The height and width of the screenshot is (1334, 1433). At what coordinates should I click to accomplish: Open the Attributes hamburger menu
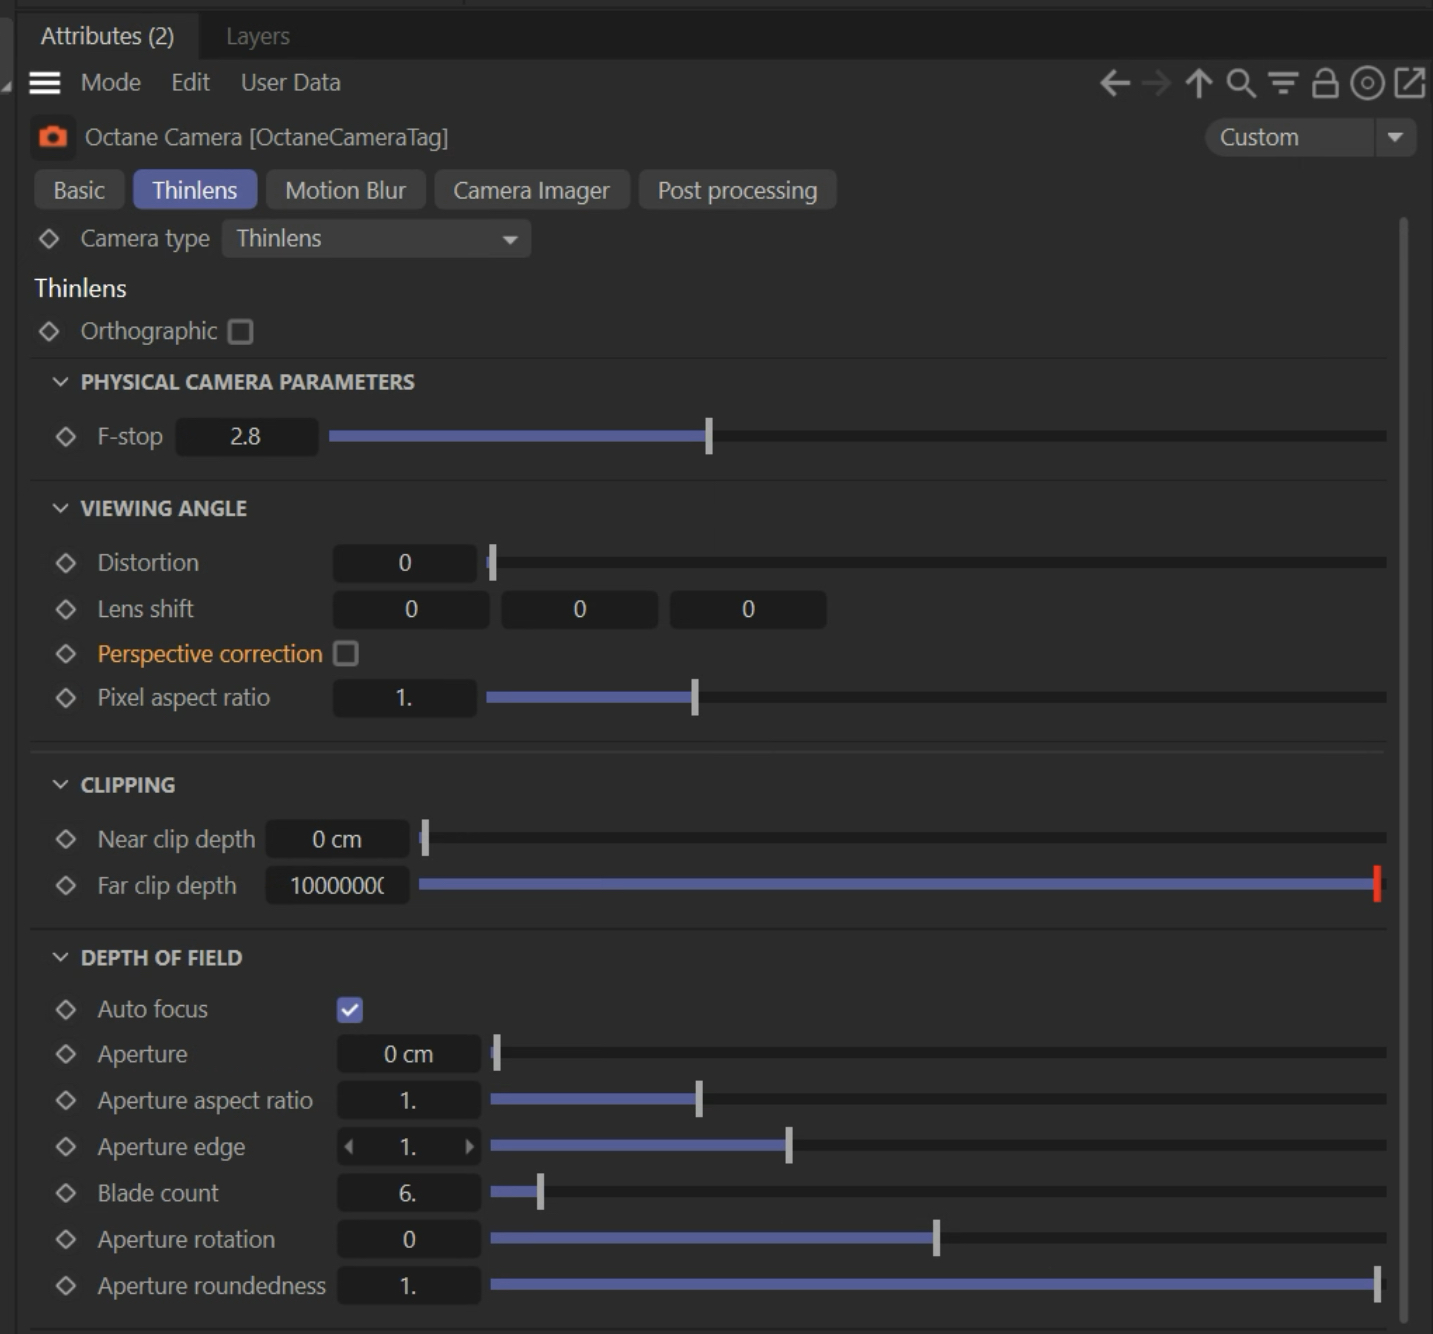click(45, 83)
